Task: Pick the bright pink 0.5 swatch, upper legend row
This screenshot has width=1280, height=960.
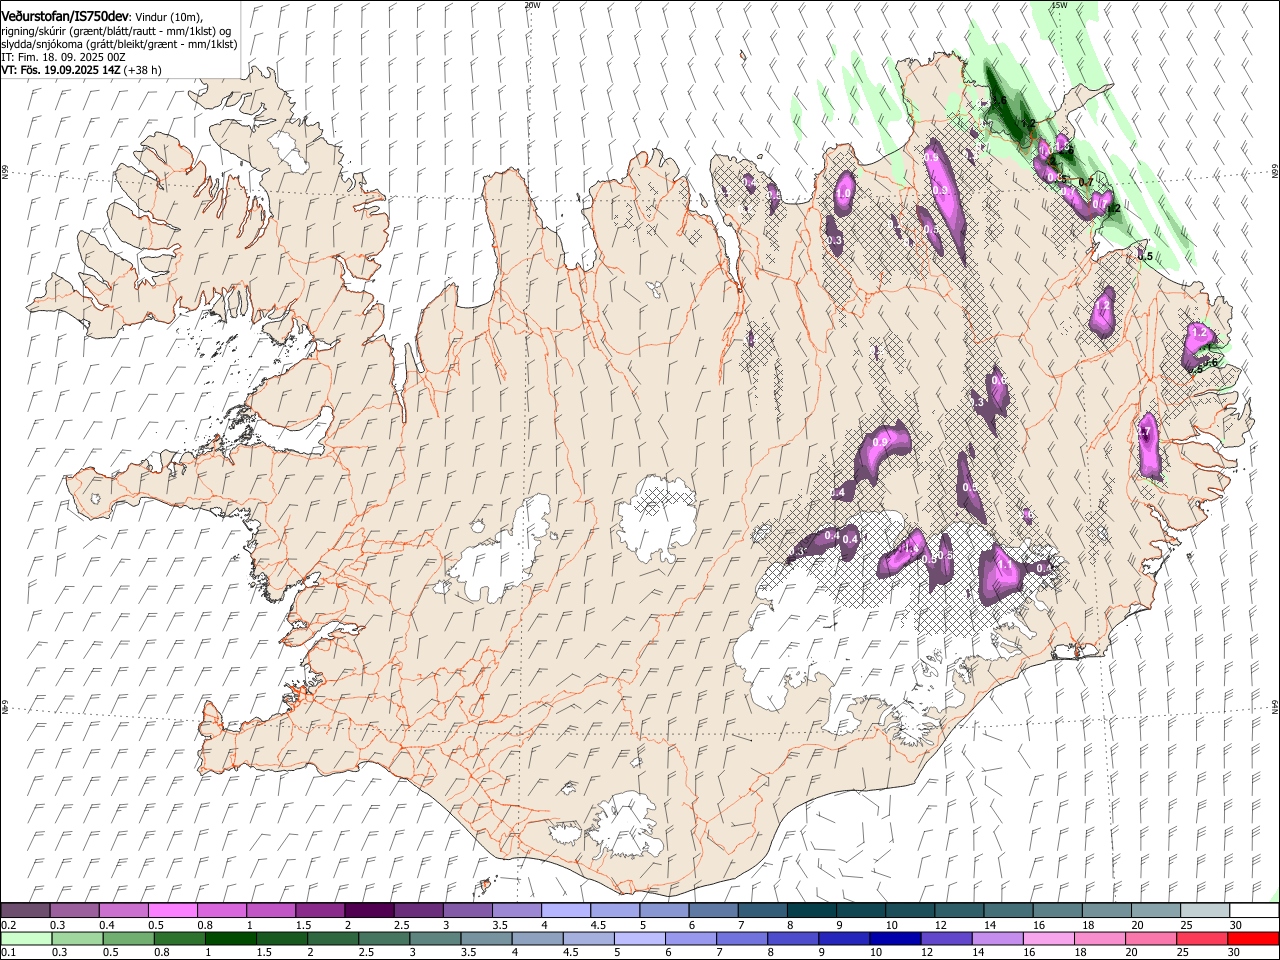Action: (x=172, y=911)
